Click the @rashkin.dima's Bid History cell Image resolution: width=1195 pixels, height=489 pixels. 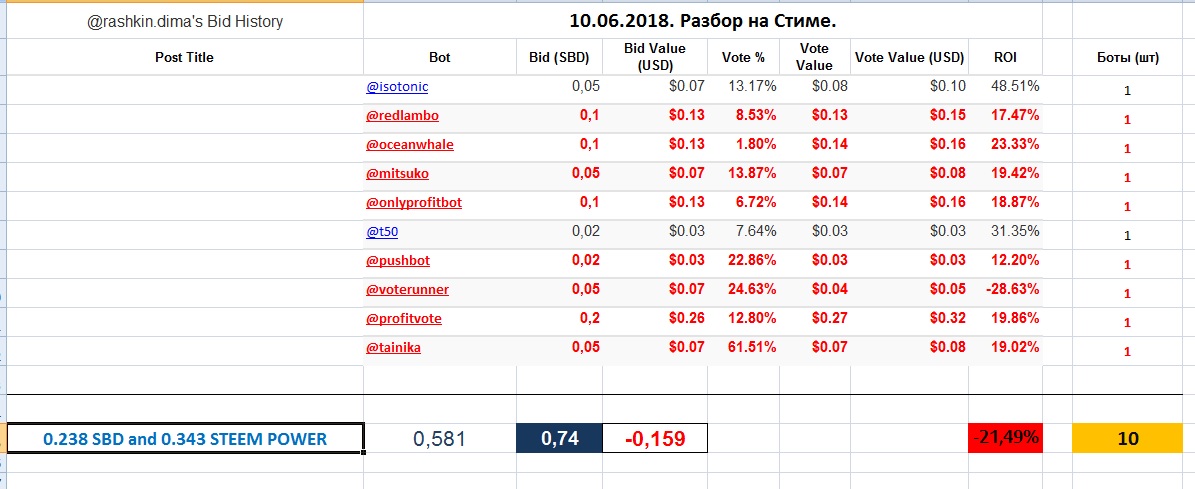[185, 20]
